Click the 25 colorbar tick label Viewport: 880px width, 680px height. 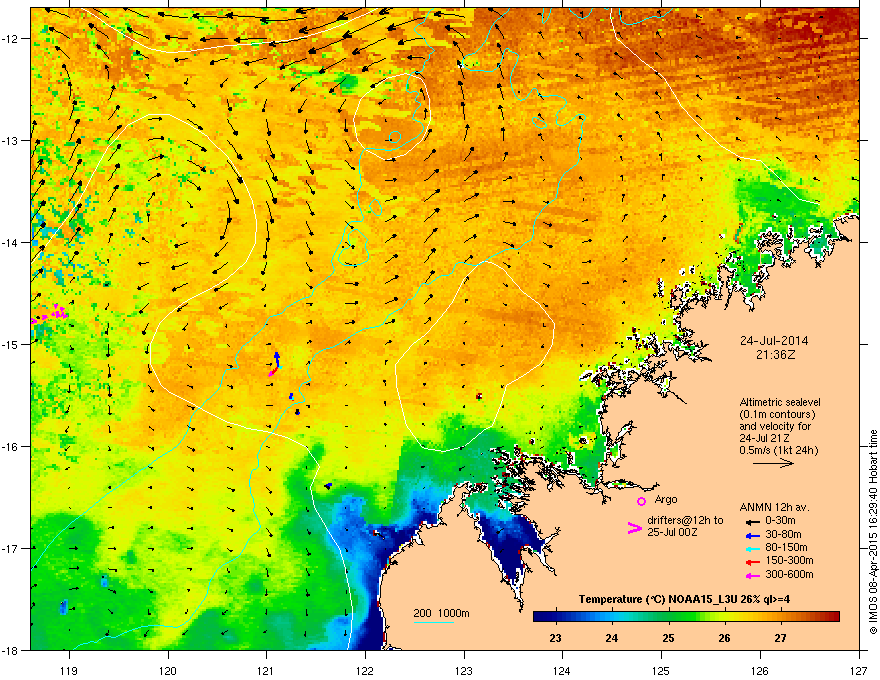pos(668,638)
